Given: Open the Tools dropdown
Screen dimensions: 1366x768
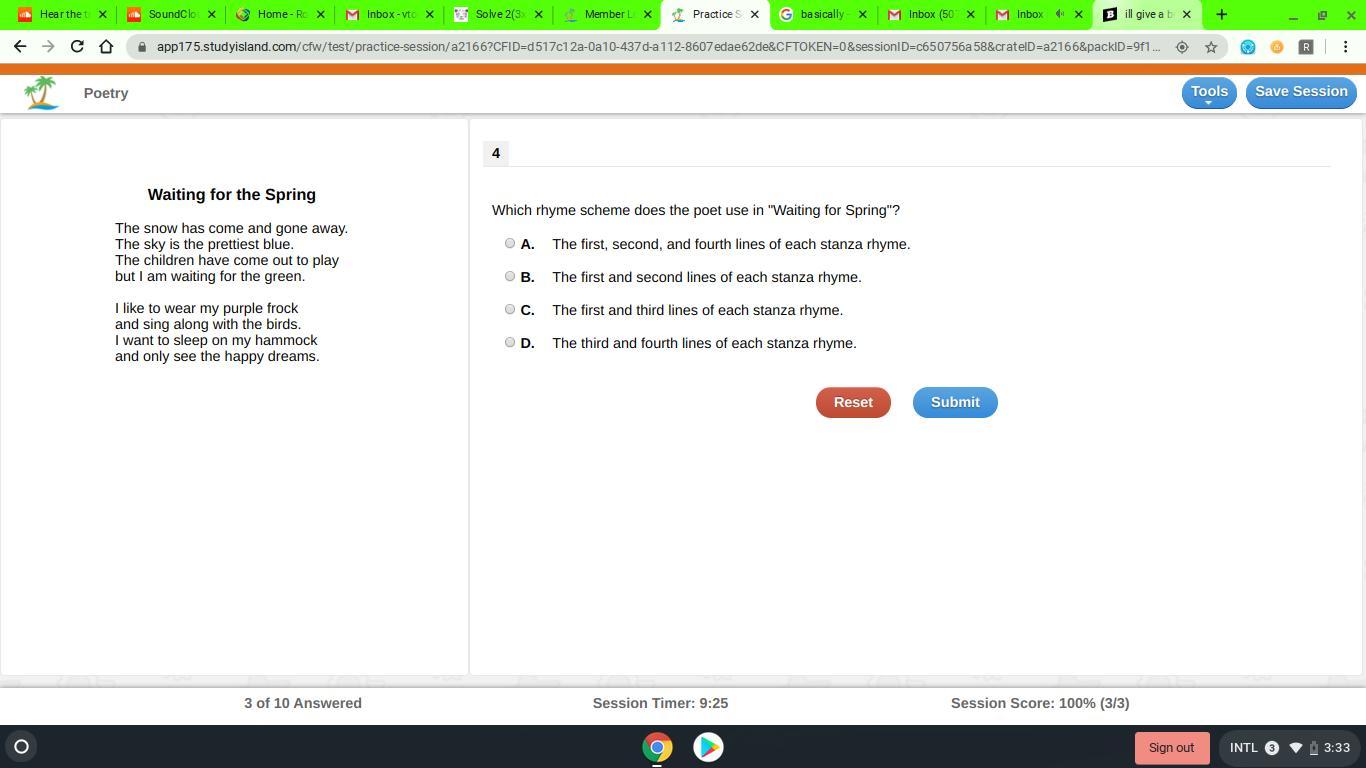Looking at the screenshot, I should pos(1209,92).
